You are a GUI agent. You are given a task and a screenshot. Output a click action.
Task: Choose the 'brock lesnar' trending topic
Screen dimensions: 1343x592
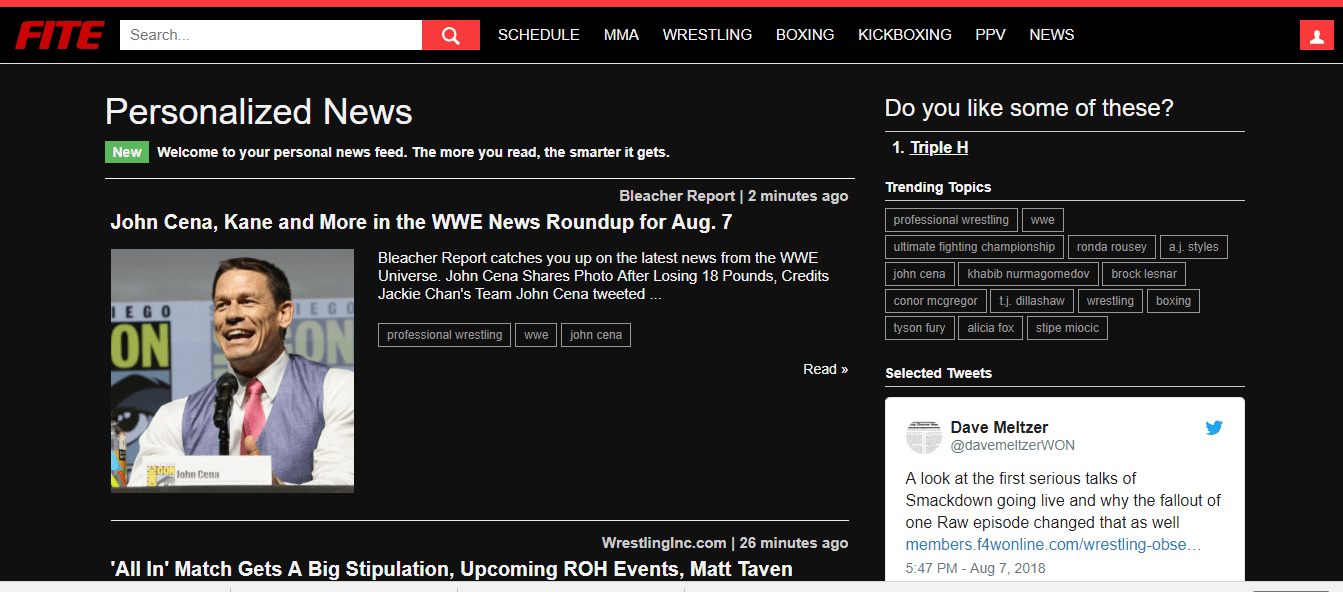click(x=1143, y=274)
